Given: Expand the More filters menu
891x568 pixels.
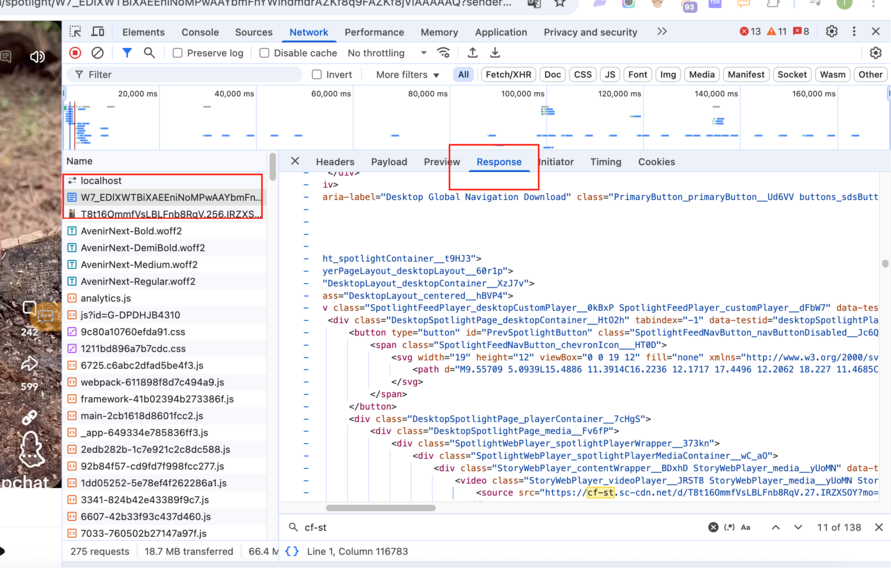Looking at the screenshot, I should (407, 75).
